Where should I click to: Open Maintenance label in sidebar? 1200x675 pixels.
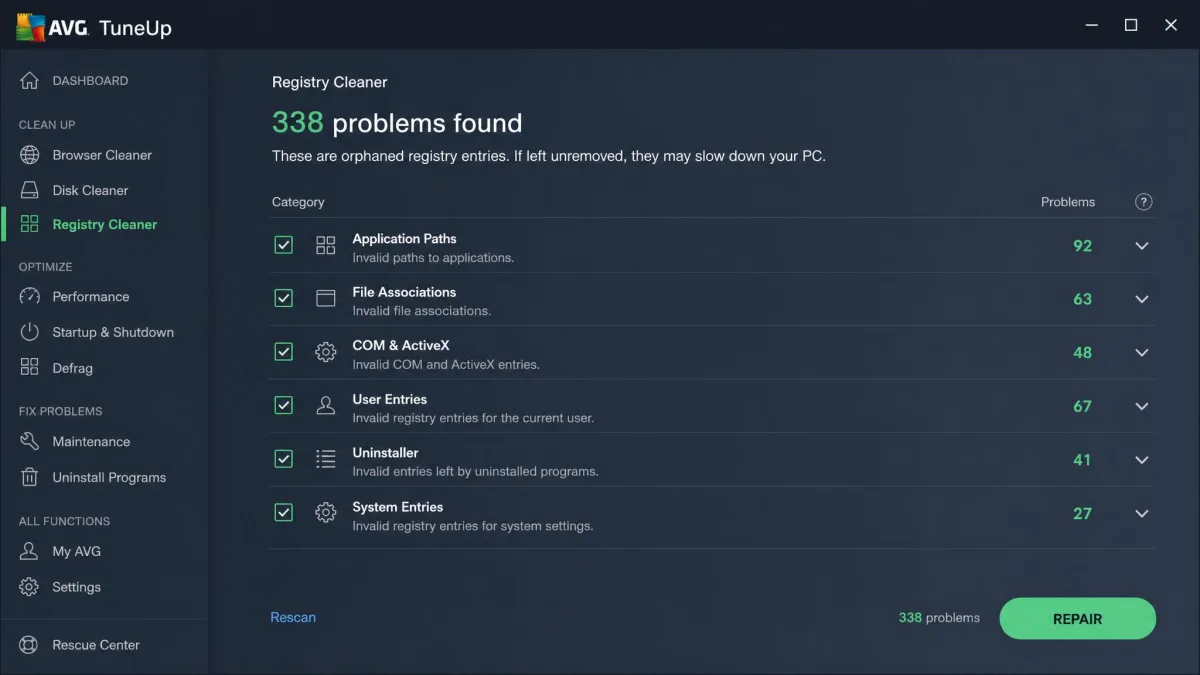(x=91, y=442)
